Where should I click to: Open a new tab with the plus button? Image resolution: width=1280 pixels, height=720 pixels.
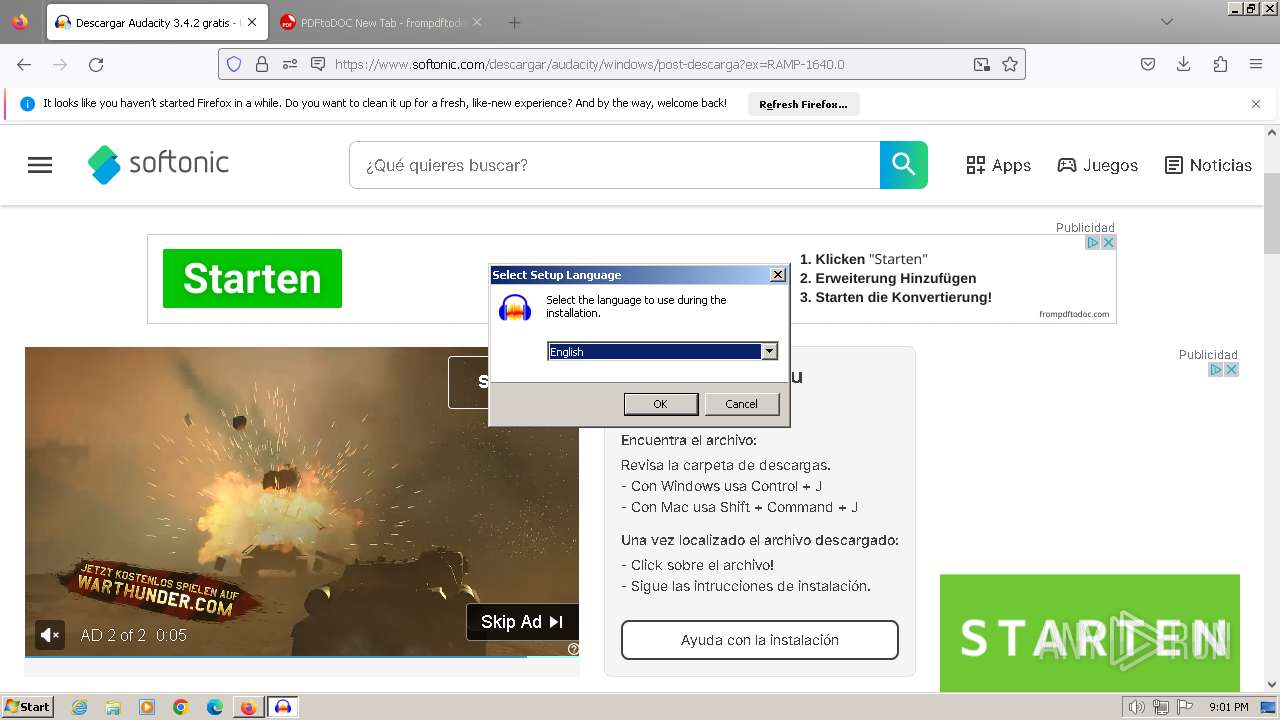(x=514, y=22)
